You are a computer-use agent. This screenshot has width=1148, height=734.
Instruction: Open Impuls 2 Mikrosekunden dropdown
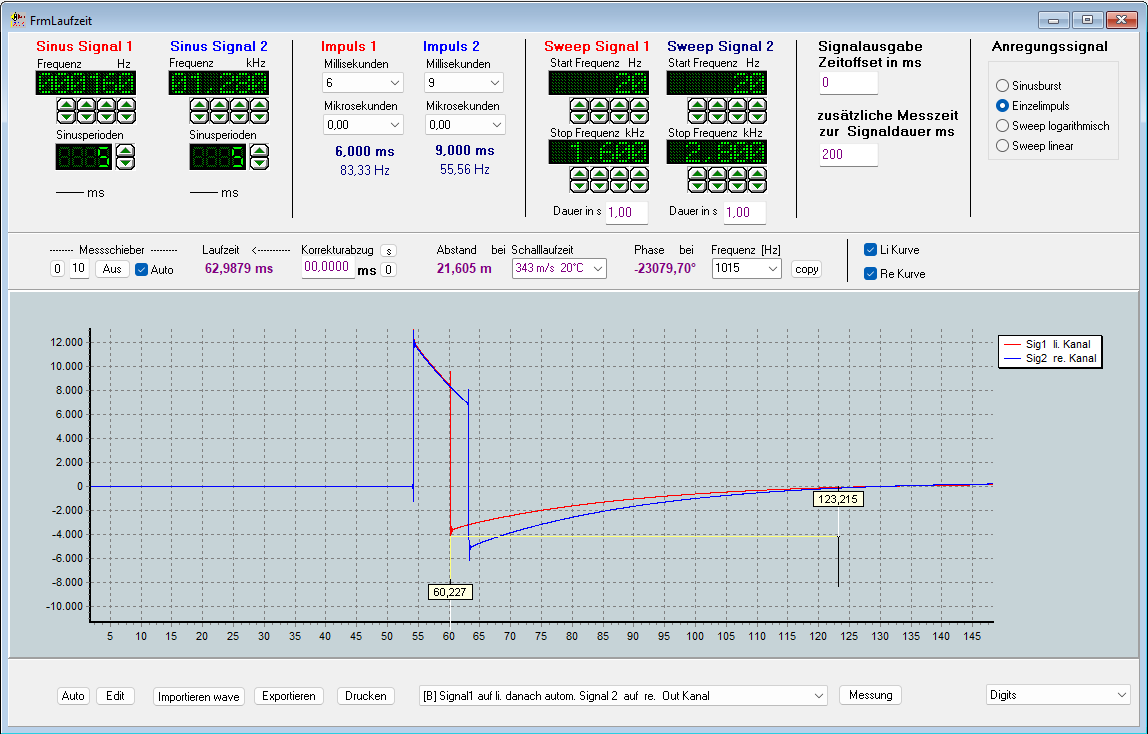465,125
